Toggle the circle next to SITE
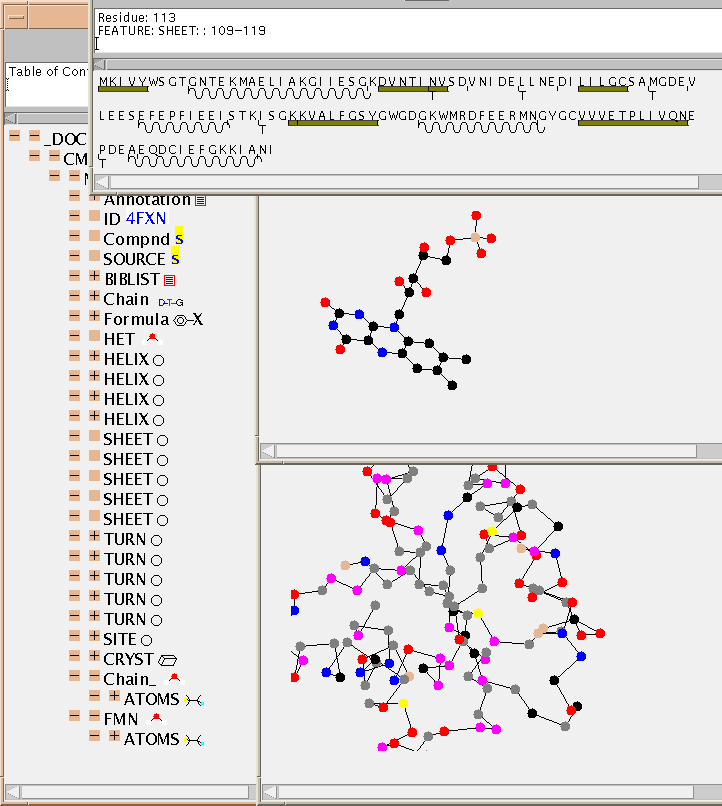The image size is (722, 806). [x=146, y=640]
